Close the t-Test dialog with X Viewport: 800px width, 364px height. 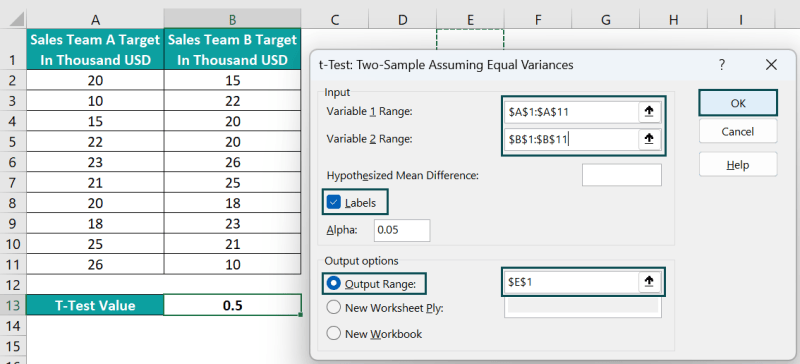(771, 65)
